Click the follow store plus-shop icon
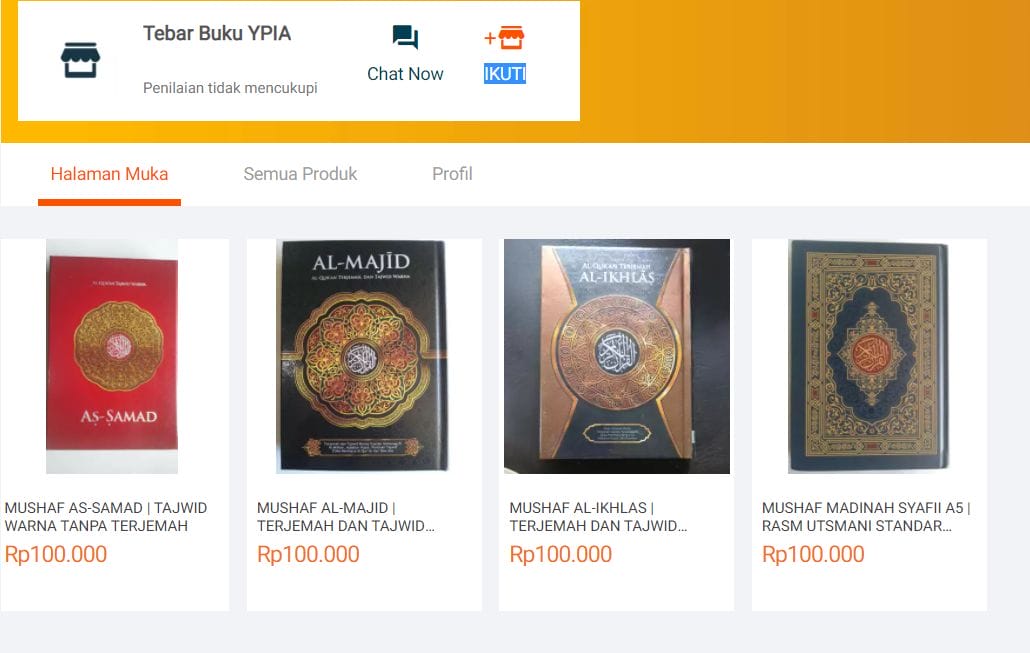Screen dimensions: 1030x653 (504, 38)
